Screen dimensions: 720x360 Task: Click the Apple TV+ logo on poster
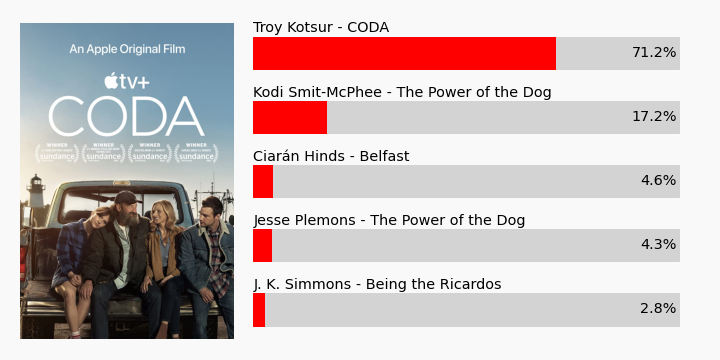[127, 81]
